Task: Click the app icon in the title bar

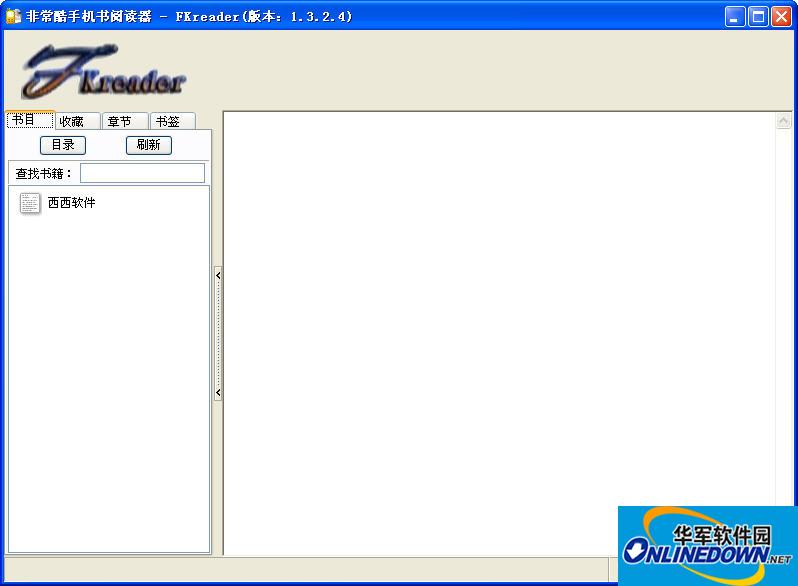Action: click(x=13, y=16)
